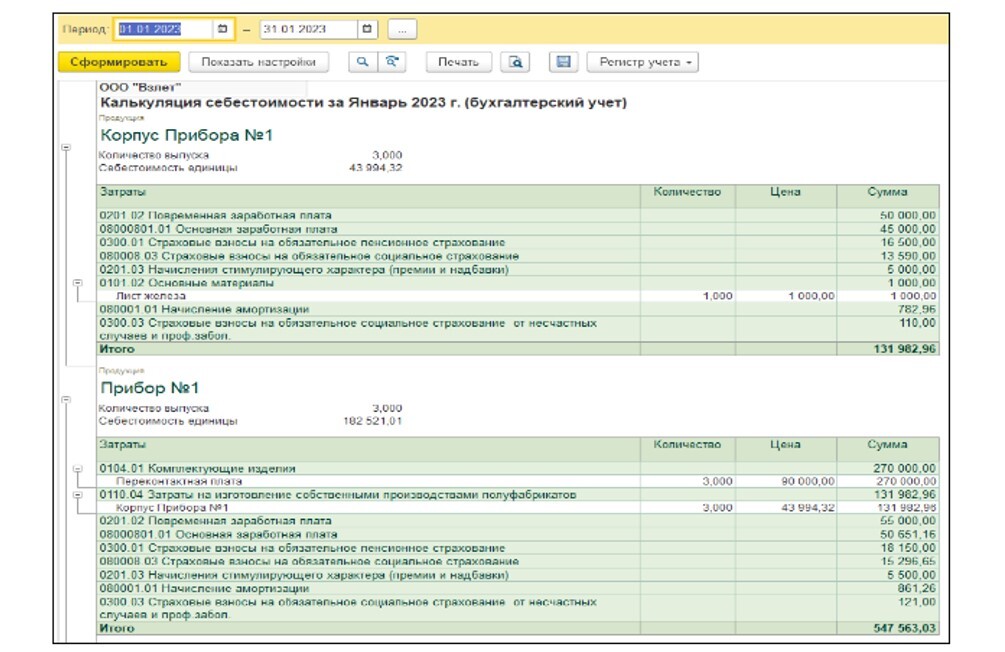This screenshot has width=1005, height=652.
Task: Collapse the Корпус Прибора №1 group
Action: click(x=66, y=147)
